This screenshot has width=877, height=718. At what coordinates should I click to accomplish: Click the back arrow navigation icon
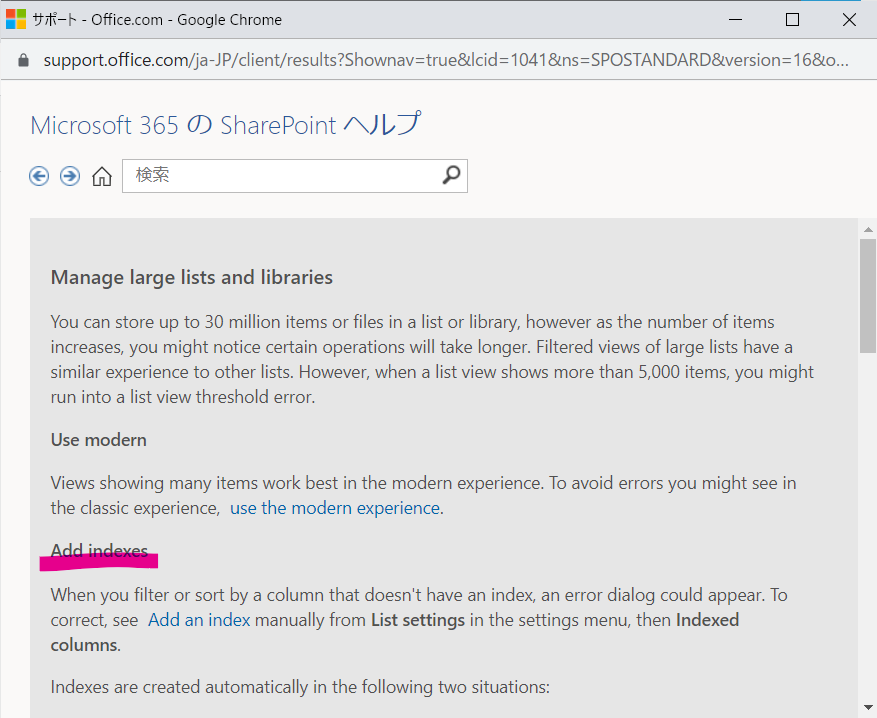click(x=39, y=176)
